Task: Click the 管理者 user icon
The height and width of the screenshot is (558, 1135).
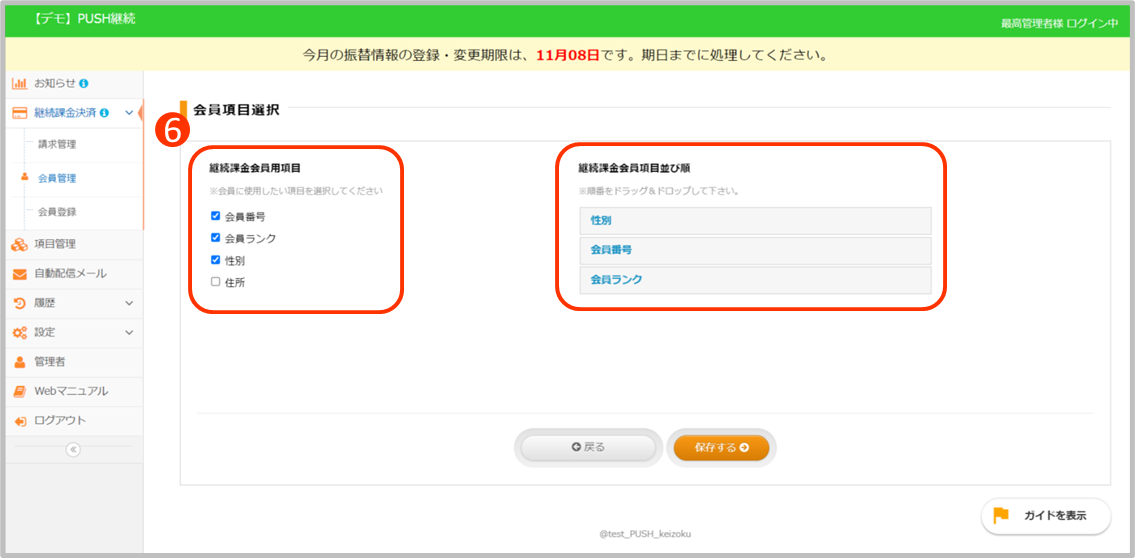Action: click(19, 362)
